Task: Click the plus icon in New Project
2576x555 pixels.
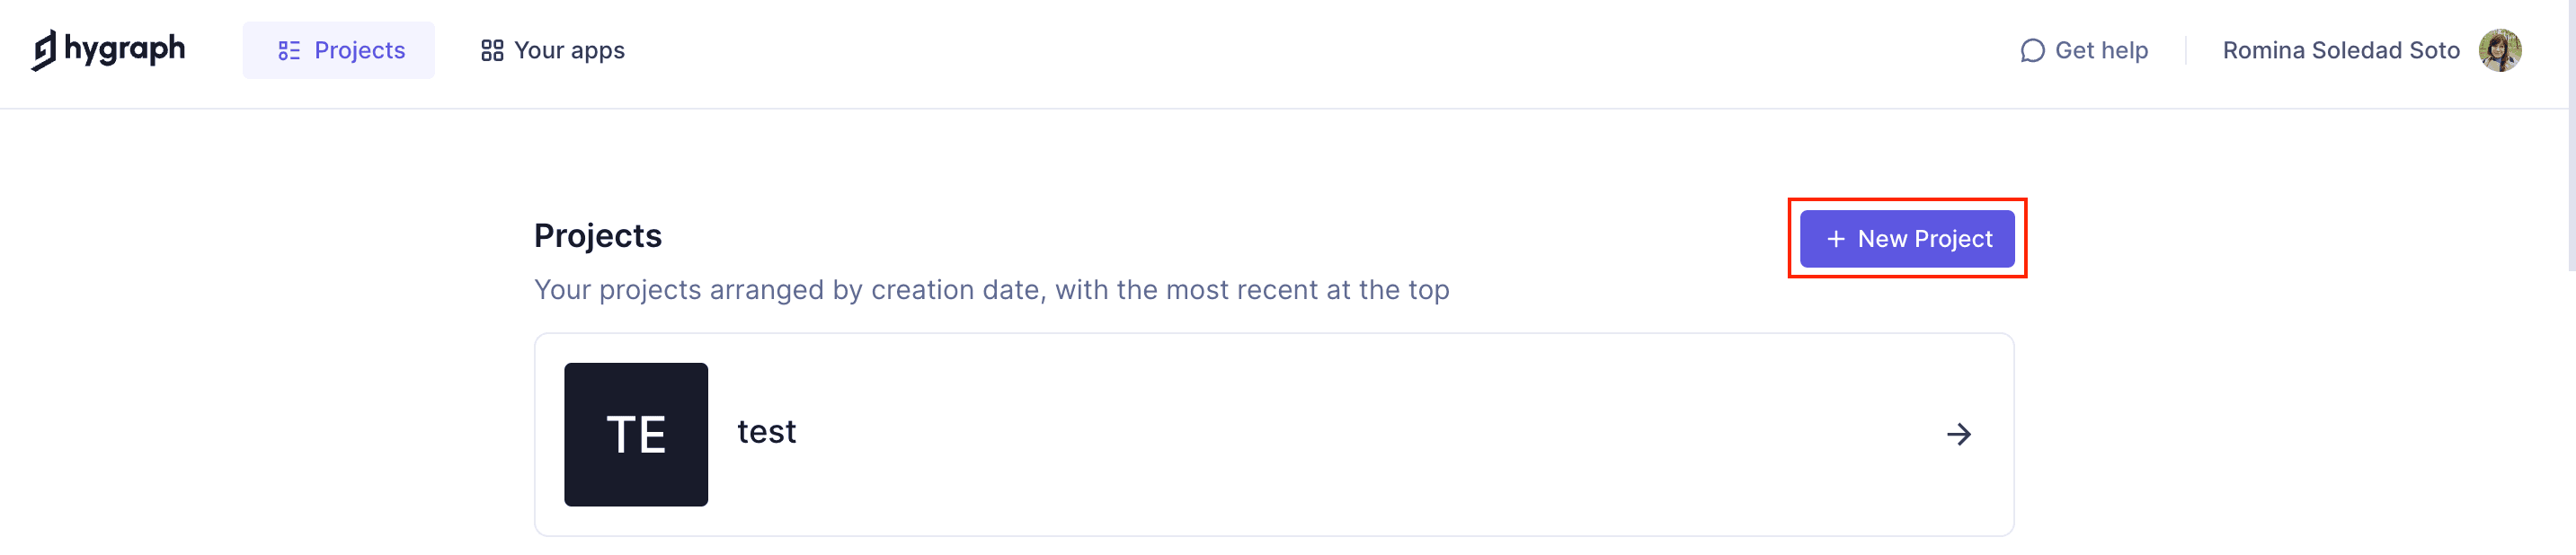Action: 1836,240
